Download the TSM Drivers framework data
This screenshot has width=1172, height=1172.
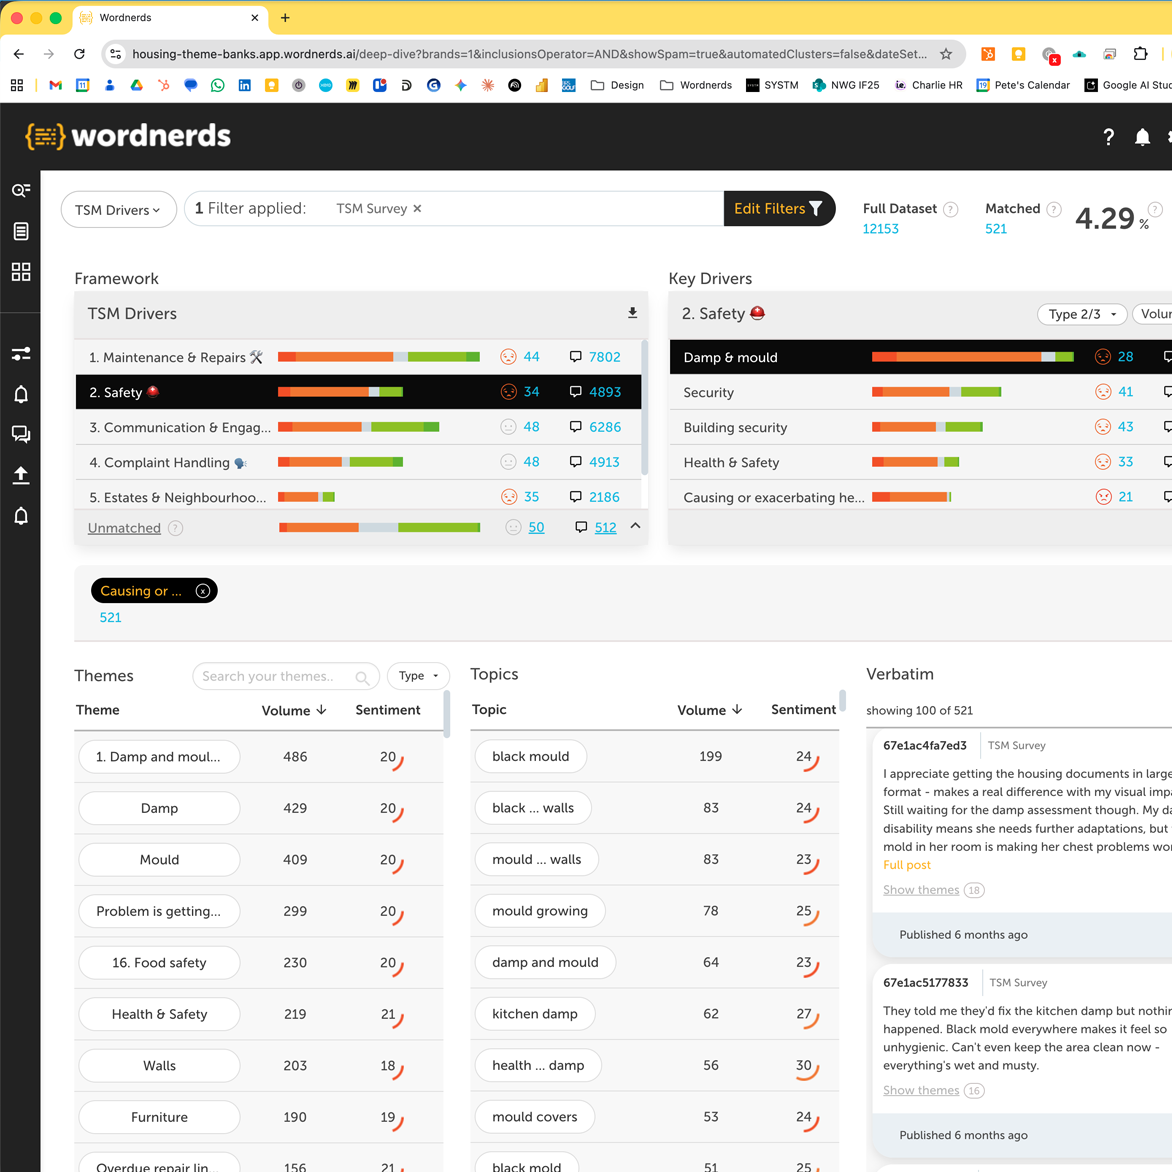632,313
